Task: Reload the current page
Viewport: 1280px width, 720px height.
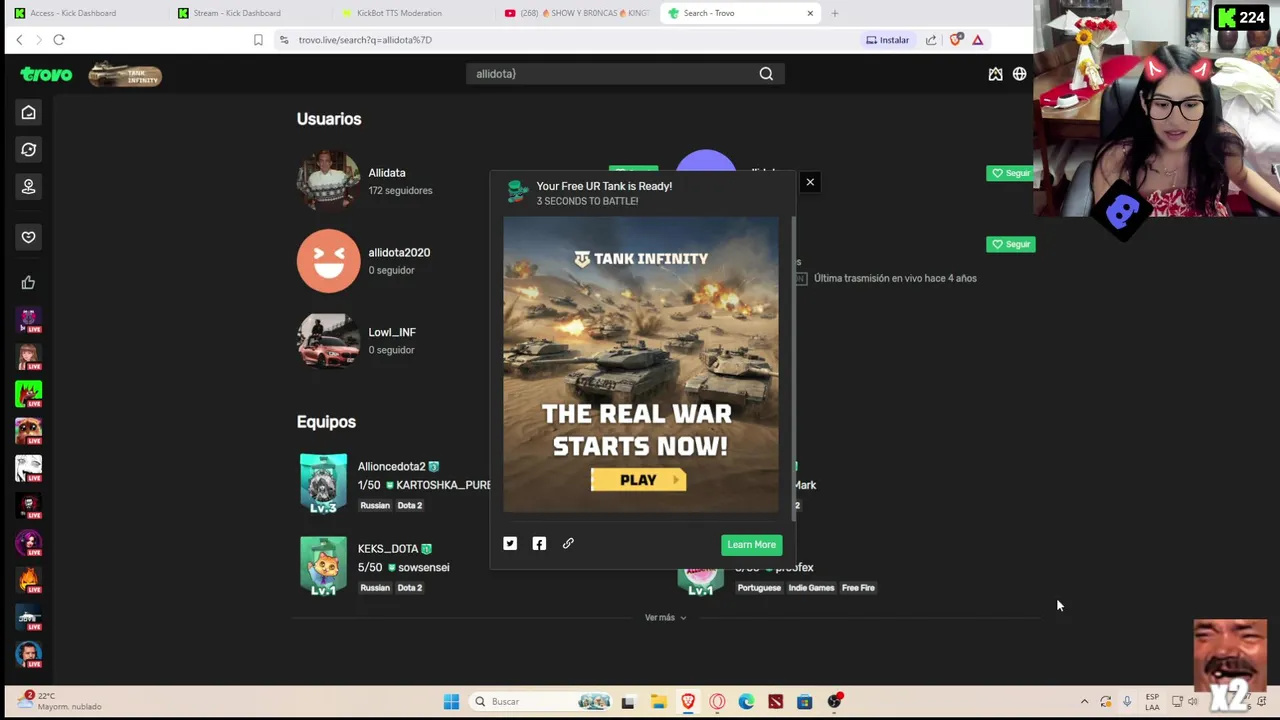Action: click(59, 40)
